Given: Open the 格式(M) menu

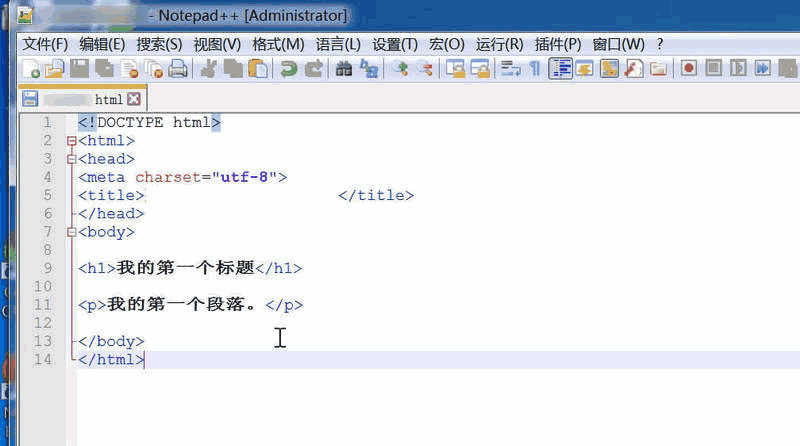Looking at the screenshot, I should click(278, 44).
